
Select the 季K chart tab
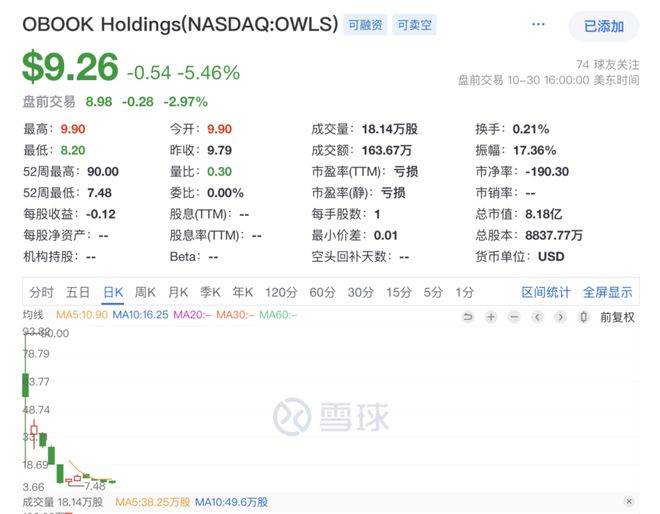pyautogui.click(x=210, y=292)
